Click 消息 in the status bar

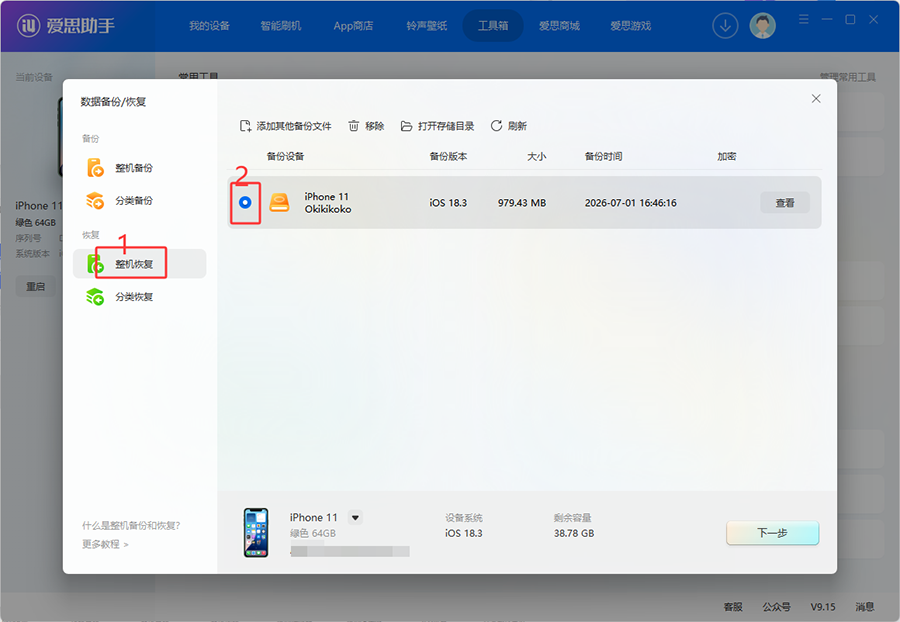(x=865, y=607)
